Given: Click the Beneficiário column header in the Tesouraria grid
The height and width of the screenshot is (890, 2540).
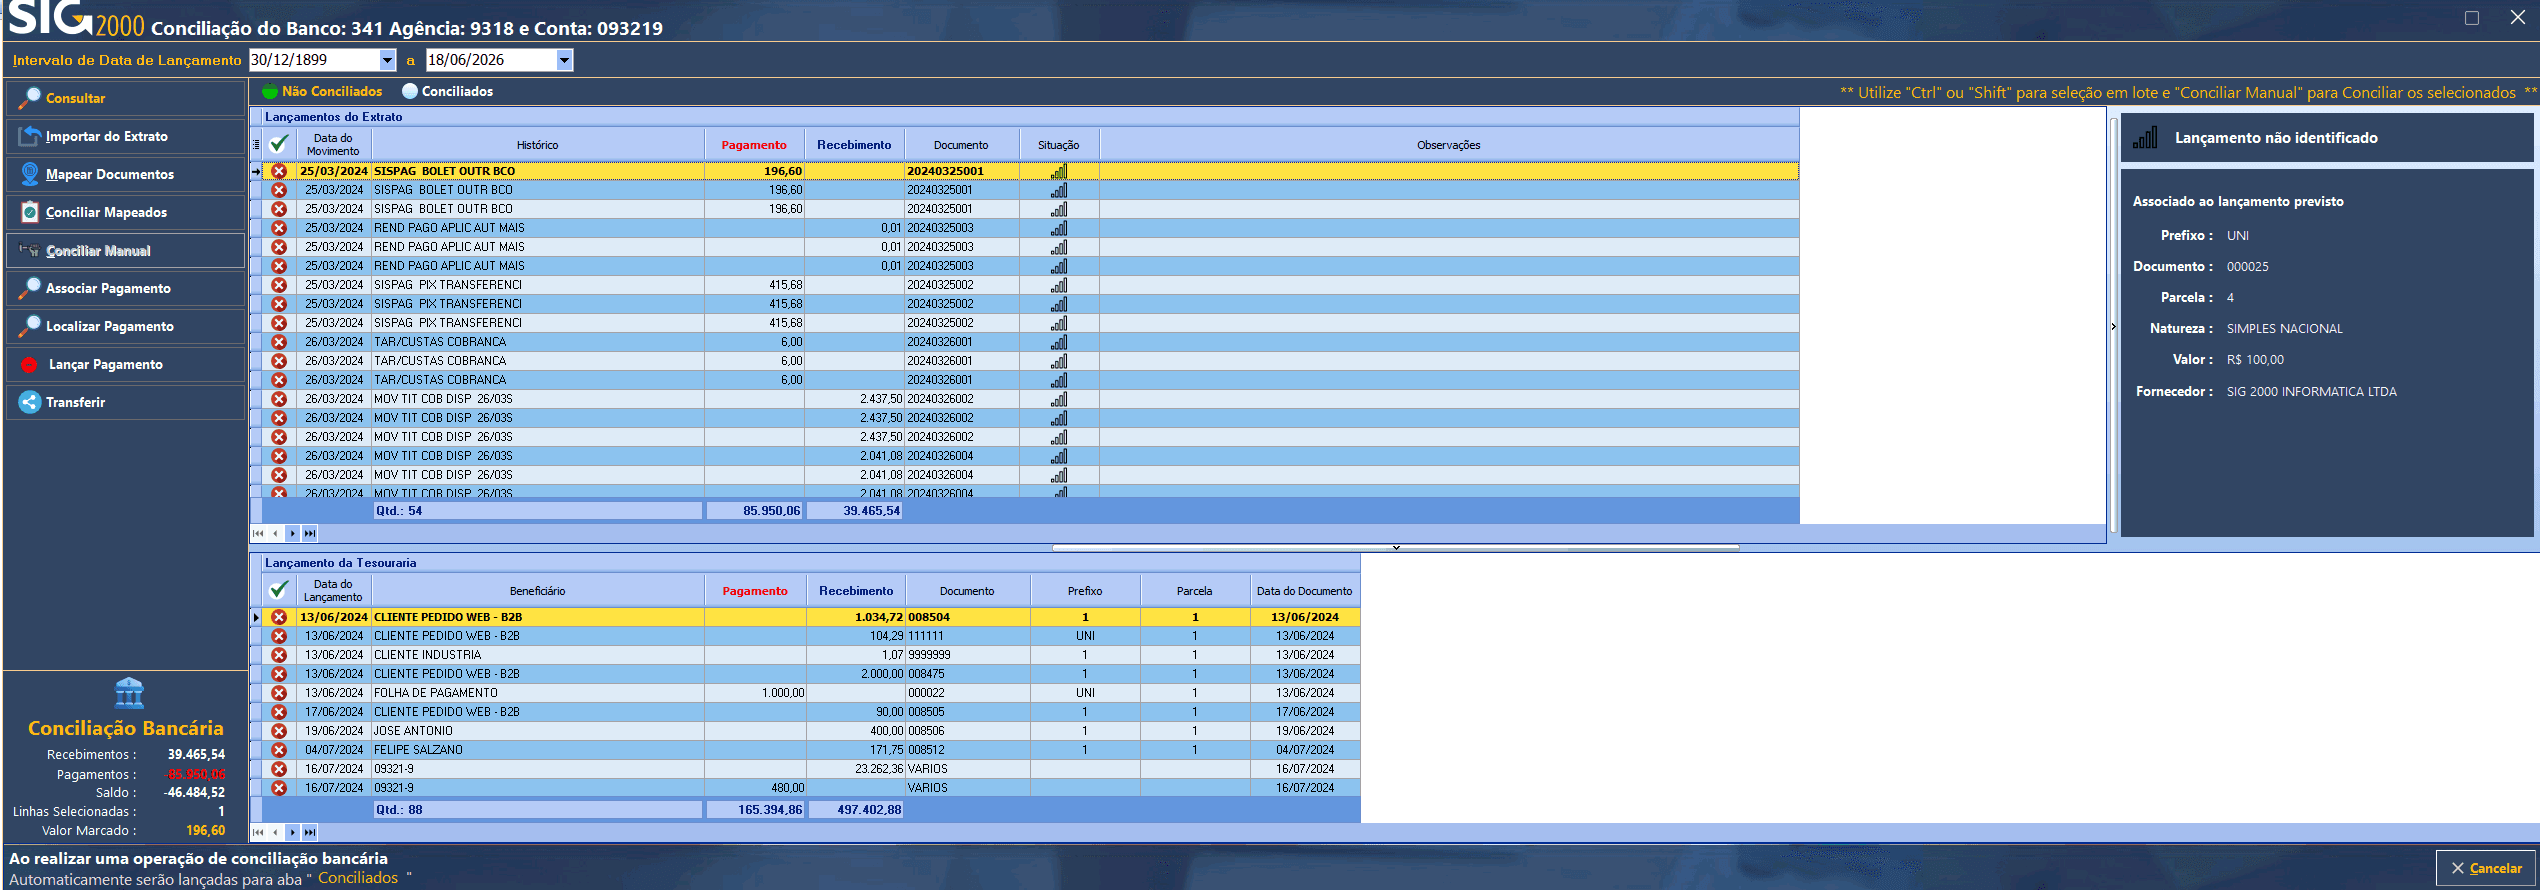Looking at the screenshot, I should coord(537,590).
